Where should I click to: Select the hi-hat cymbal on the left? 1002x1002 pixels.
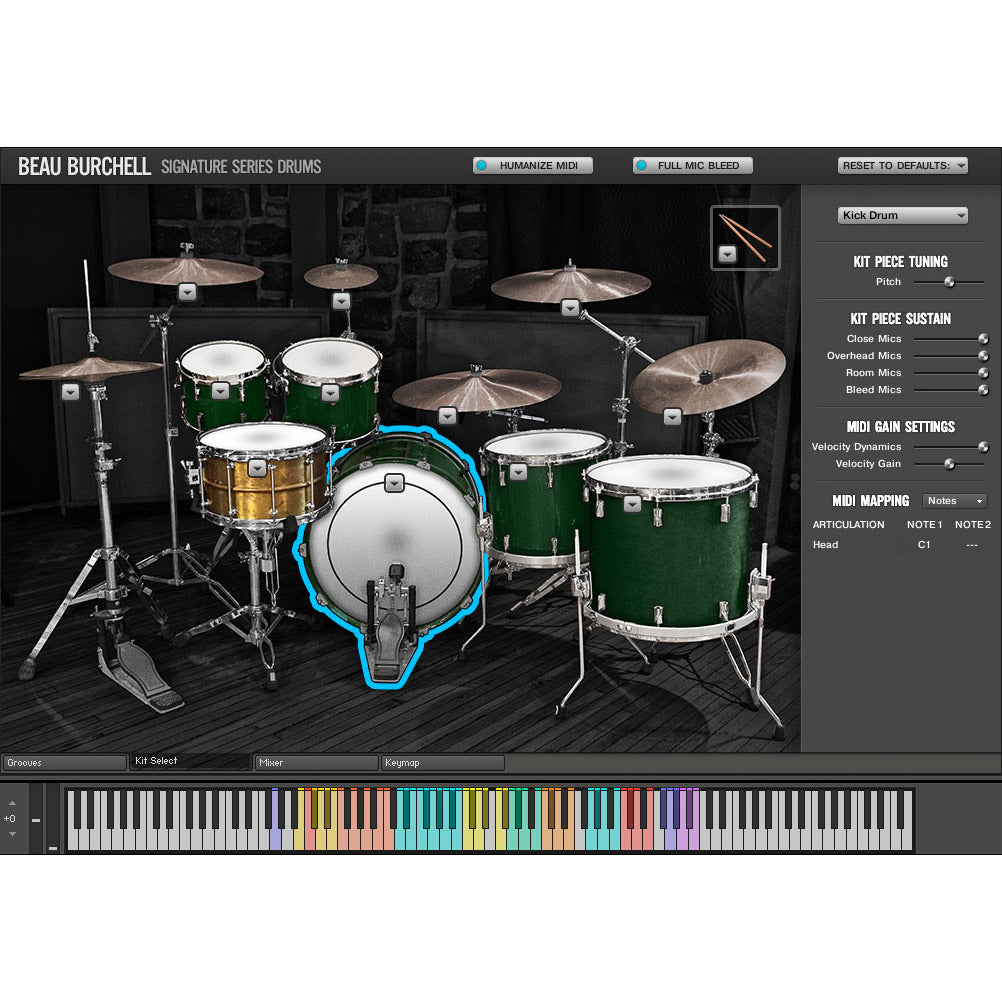pos(70,393)
